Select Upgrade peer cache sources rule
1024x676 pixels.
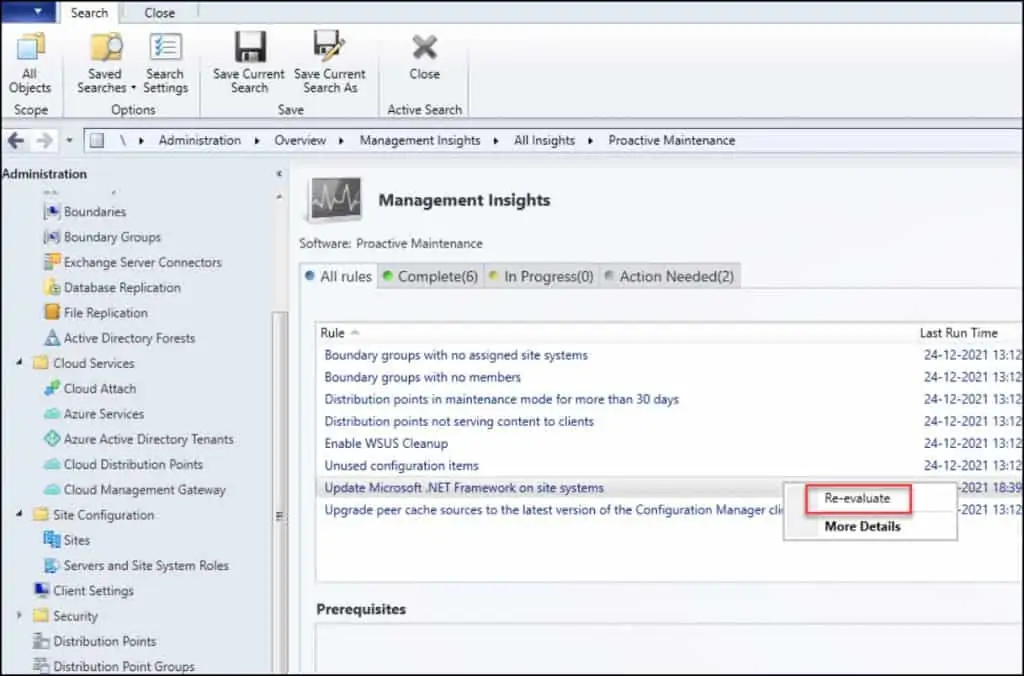[554, 510]
